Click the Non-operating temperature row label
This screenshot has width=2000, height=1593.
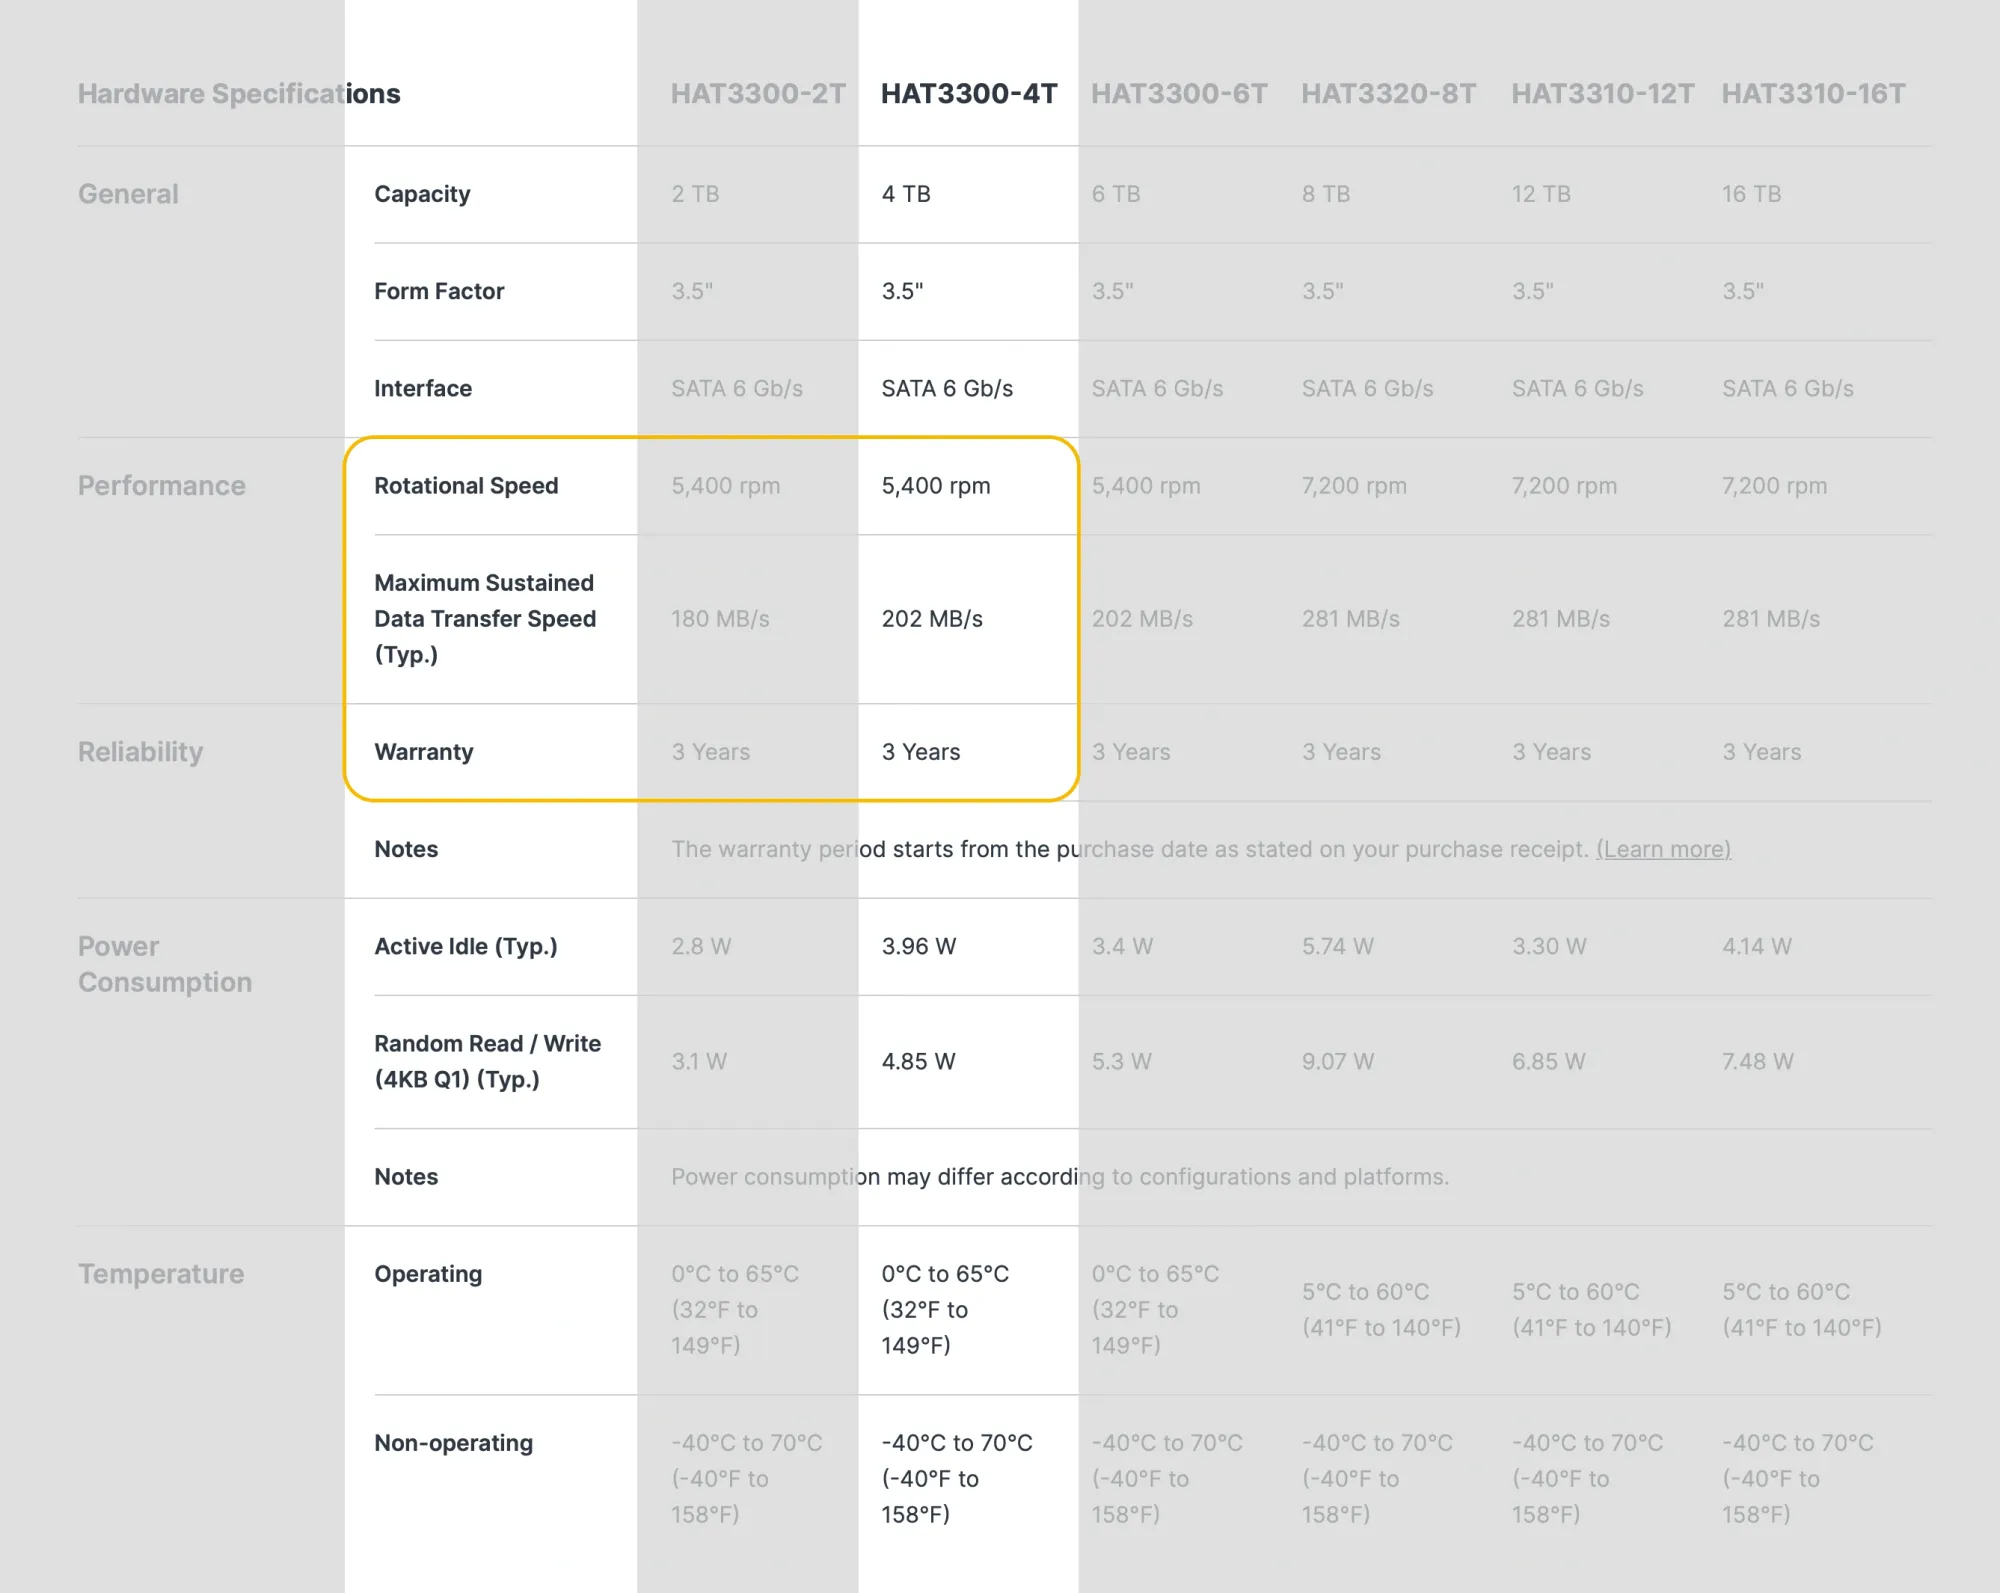tap(453, 1443)
